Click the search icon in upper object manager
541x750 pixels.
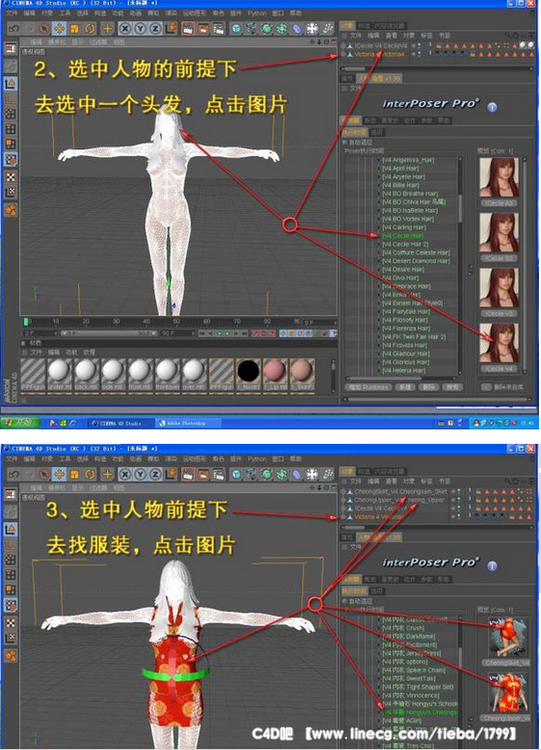click(508, 35)
